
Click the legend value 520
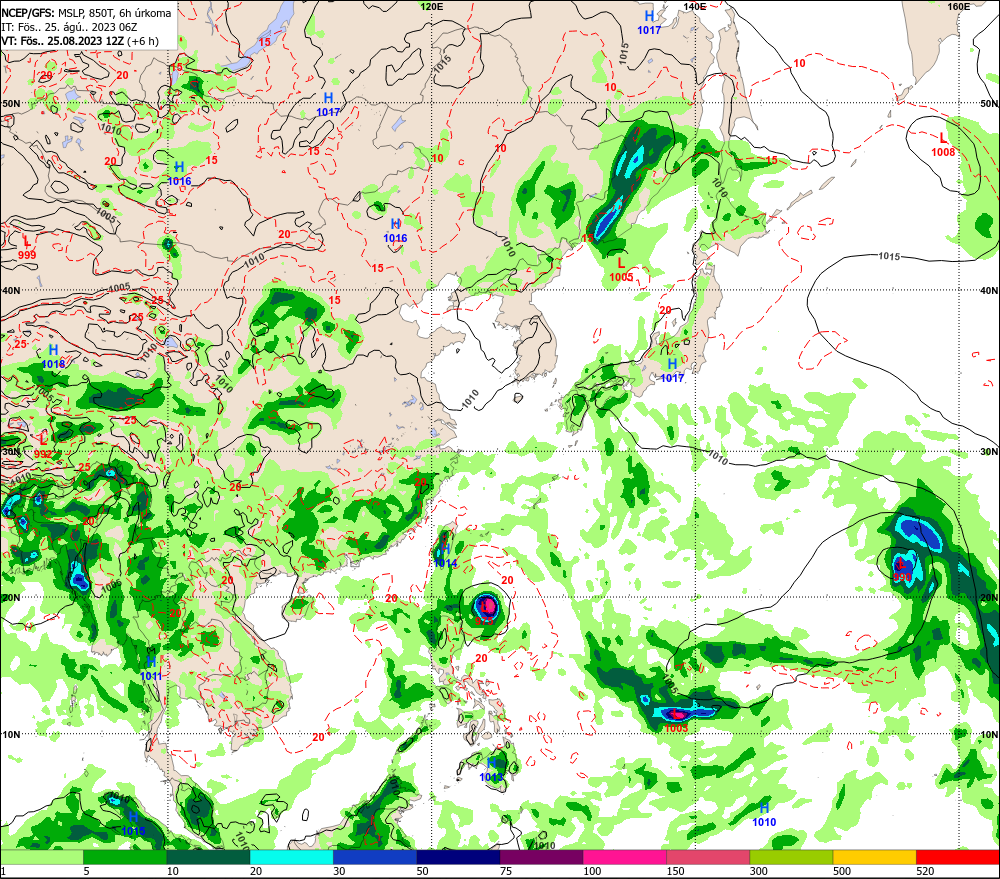[925, 871]
